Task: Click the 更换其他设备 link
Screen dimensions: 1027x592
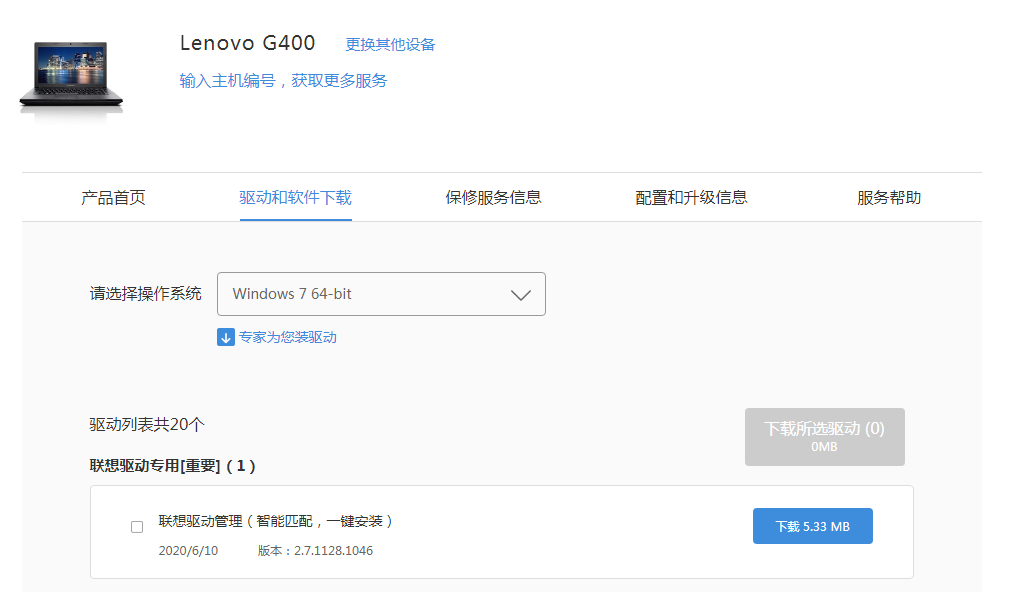Action: pos(390,45)
